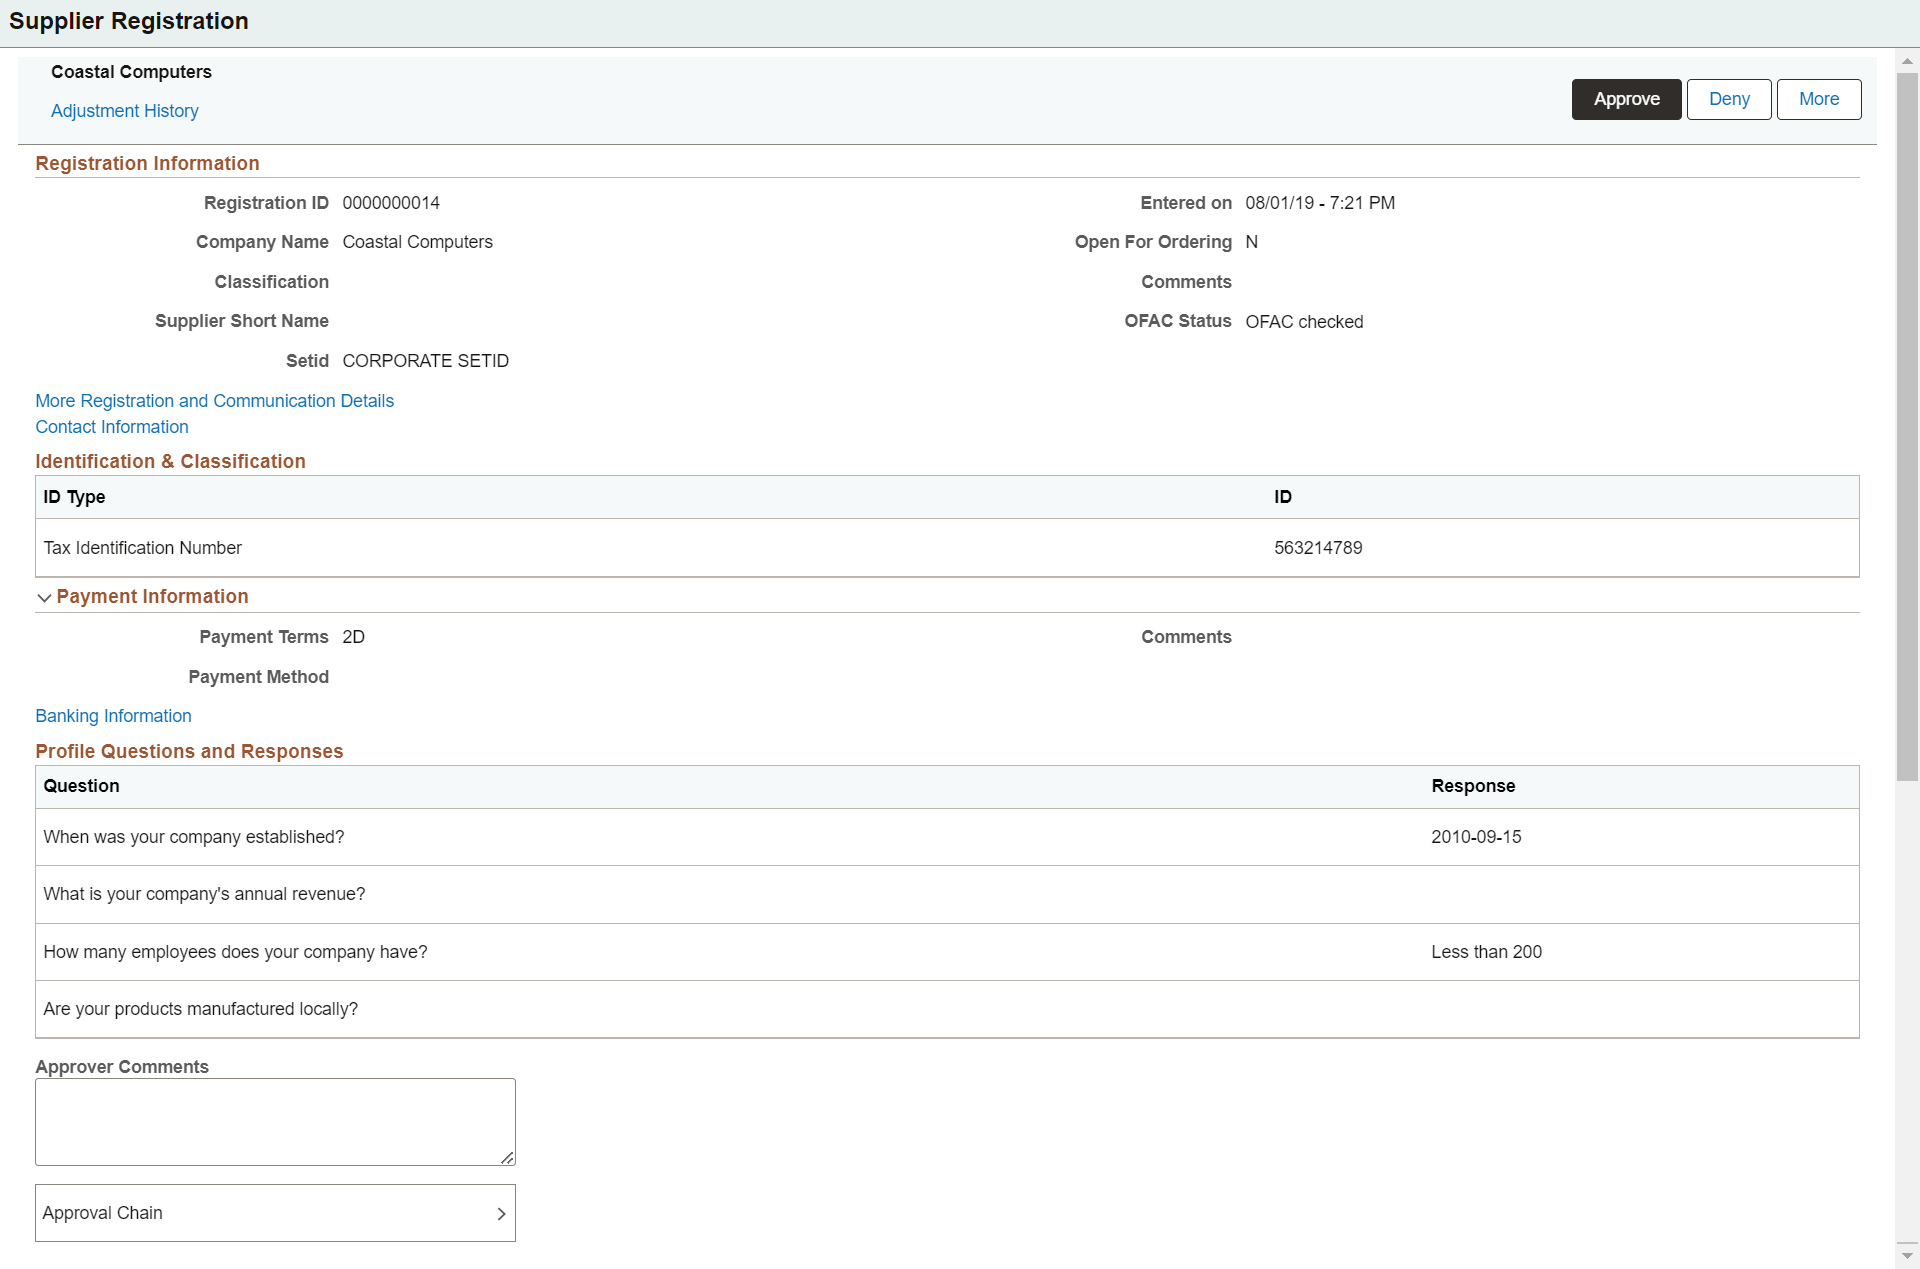This screenshot has width=1920, height=1269.
Task: Open Contact Information link
Action: coord(112,428)
